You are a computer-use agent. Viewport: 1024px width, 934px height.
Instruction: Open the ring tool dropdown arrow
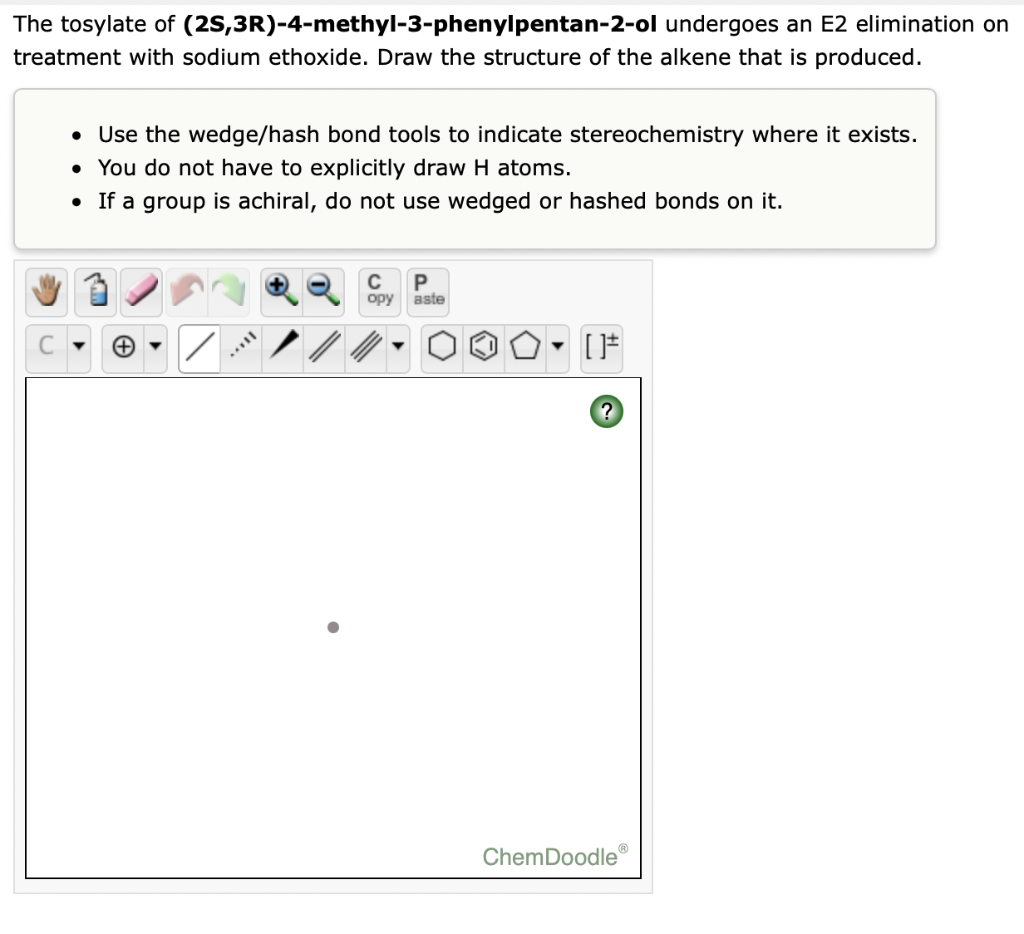click(557, 347)
